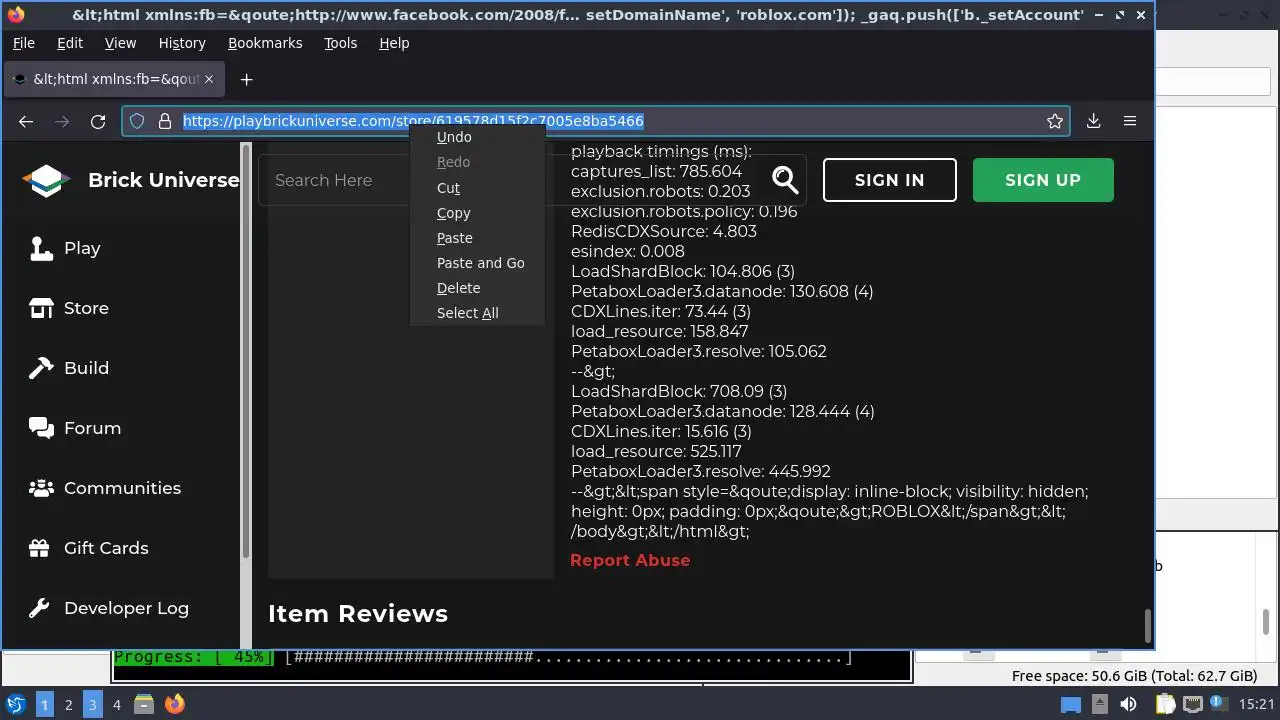
Task: Click the Report Abuse link
Action: click(630, 560)
